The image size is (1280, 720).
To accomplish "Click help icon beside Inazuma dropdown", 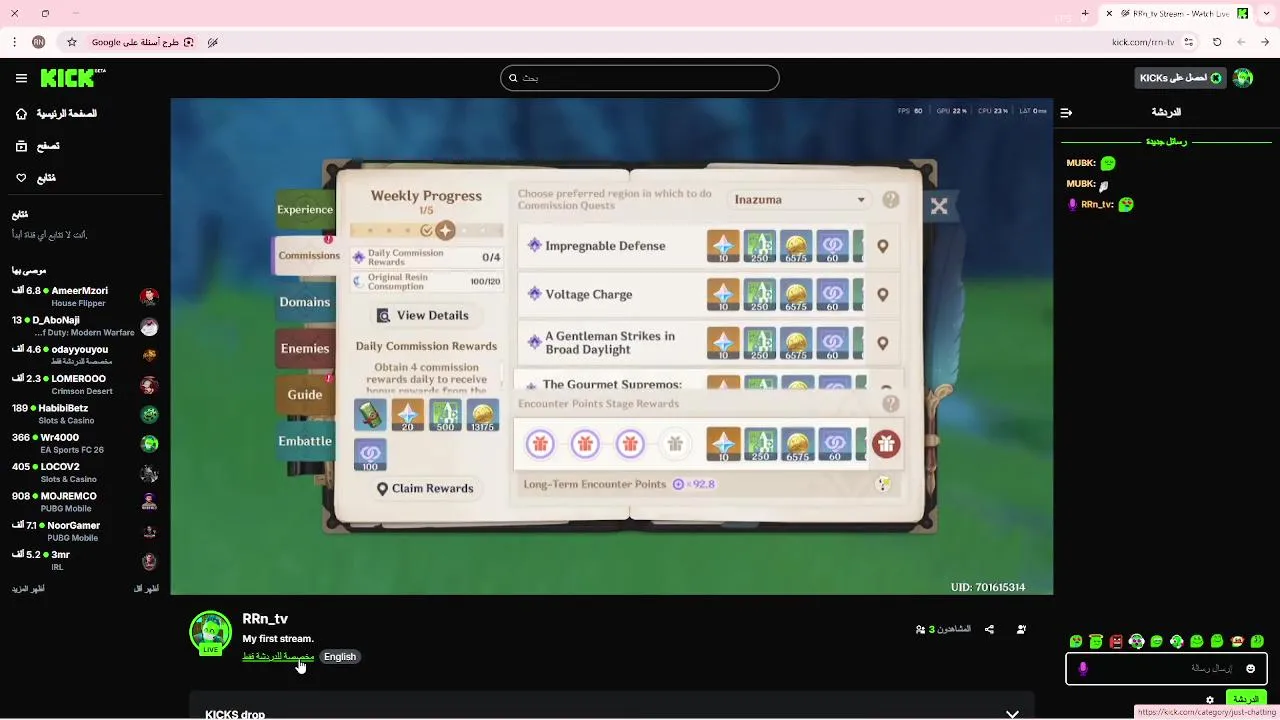I will point(890,200).
